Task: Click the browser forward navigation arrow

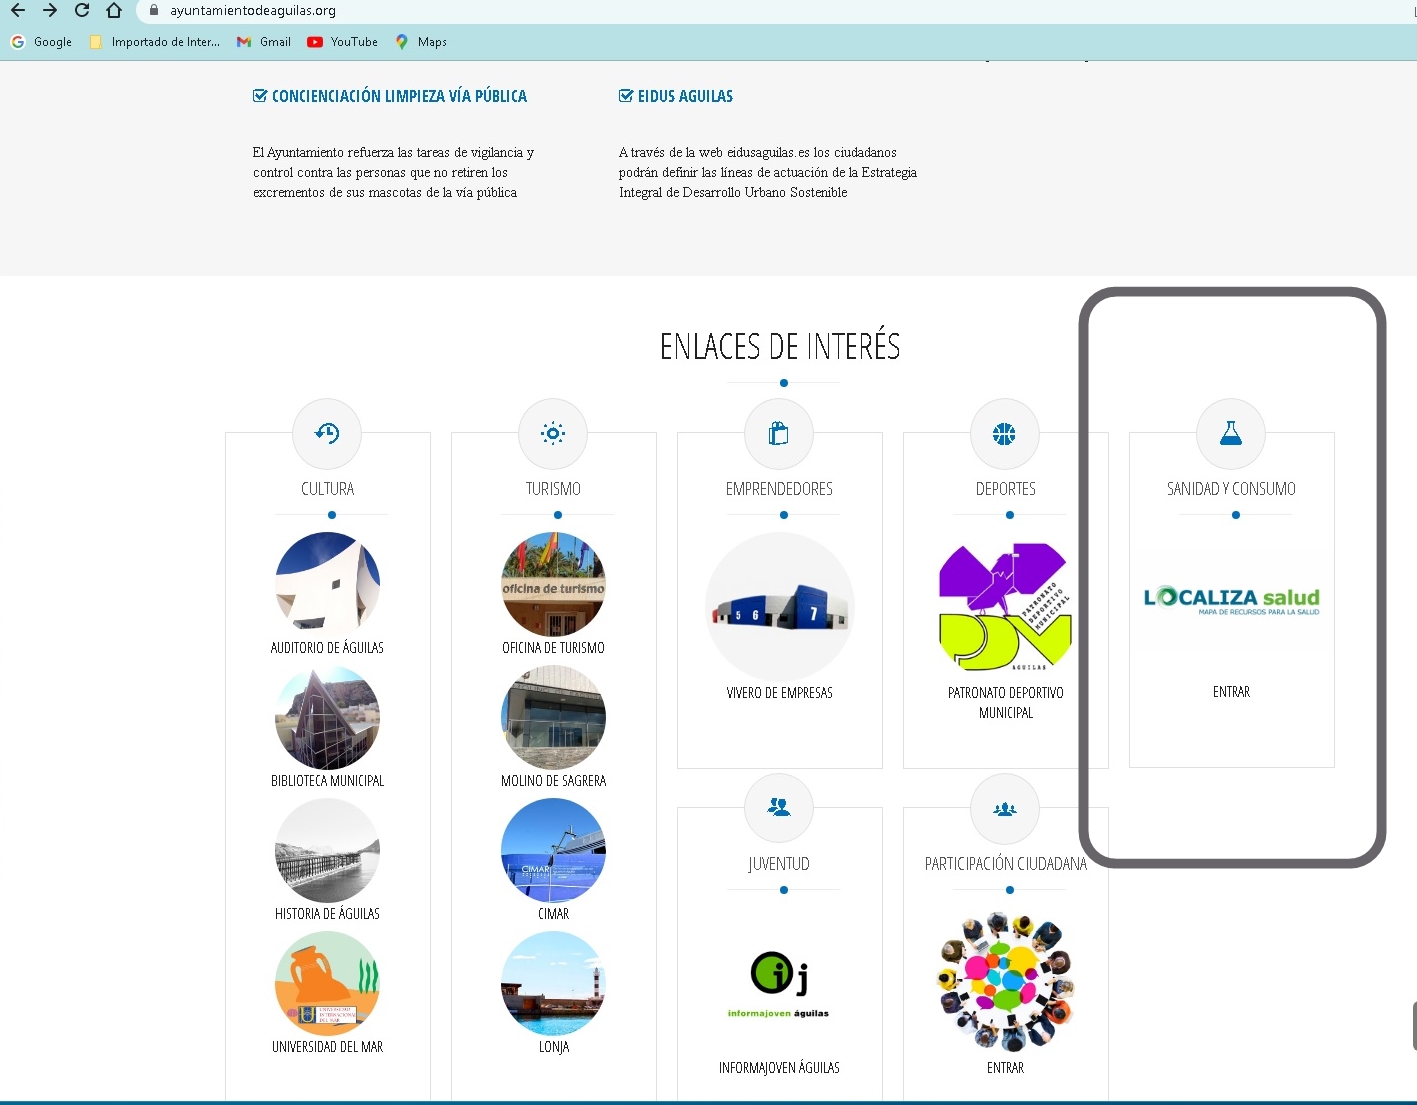Action: coord(50,11)
